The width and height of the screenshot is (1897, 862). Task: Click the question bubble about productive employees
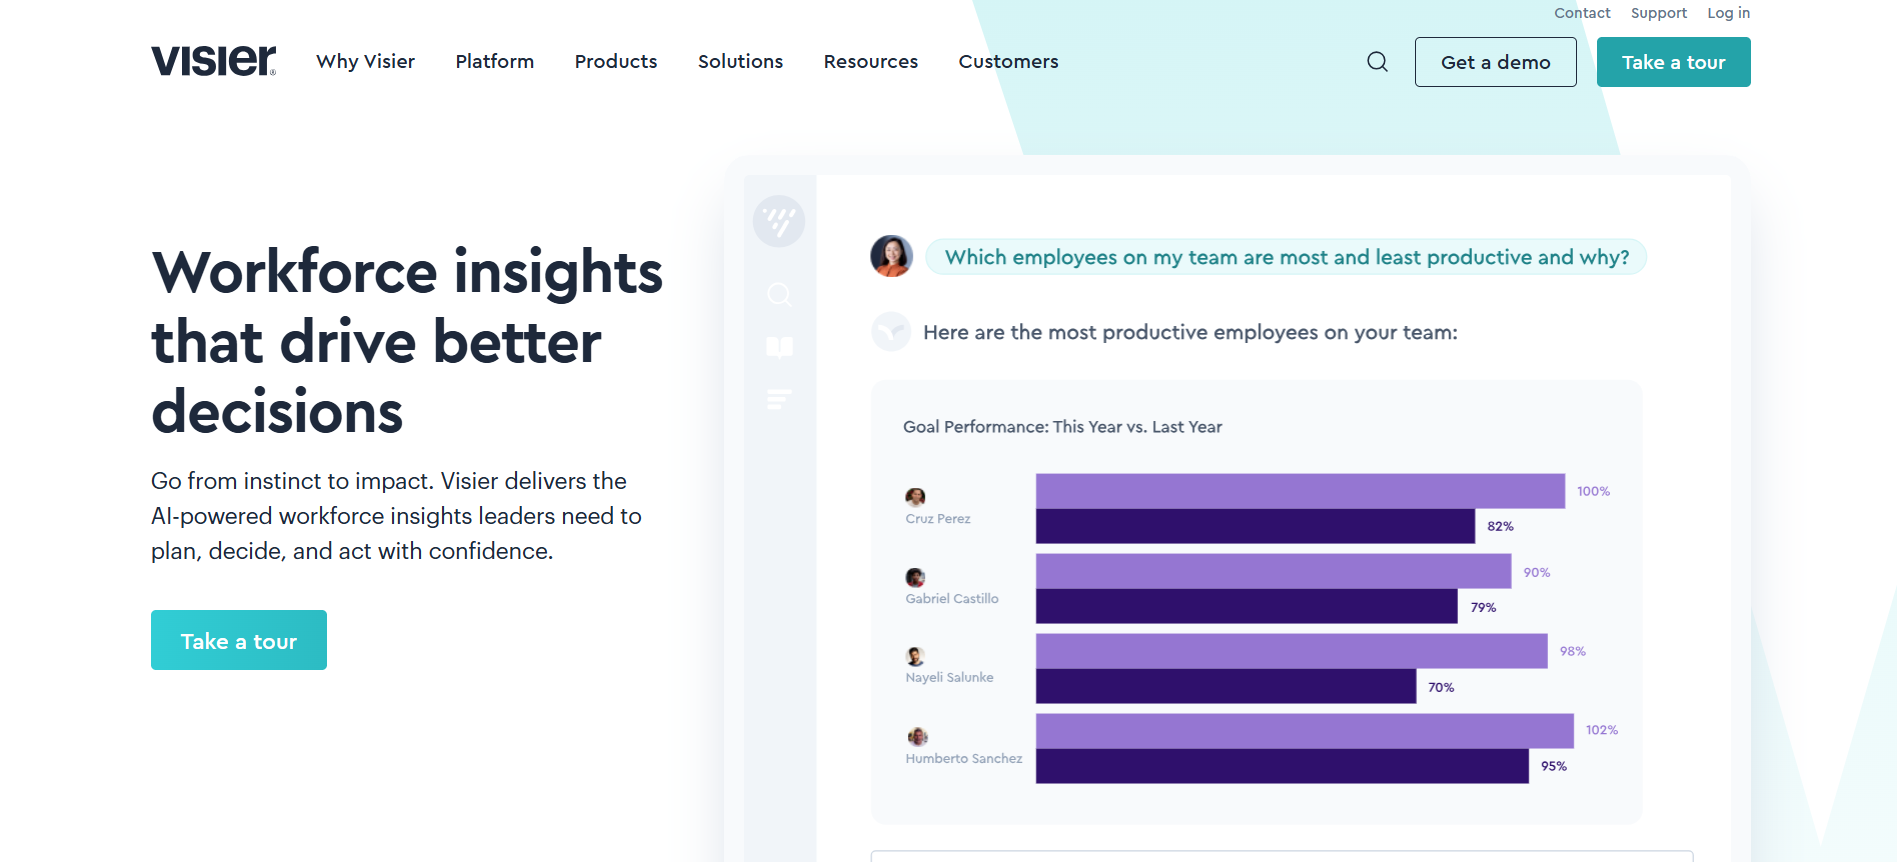pos(1286,257)
